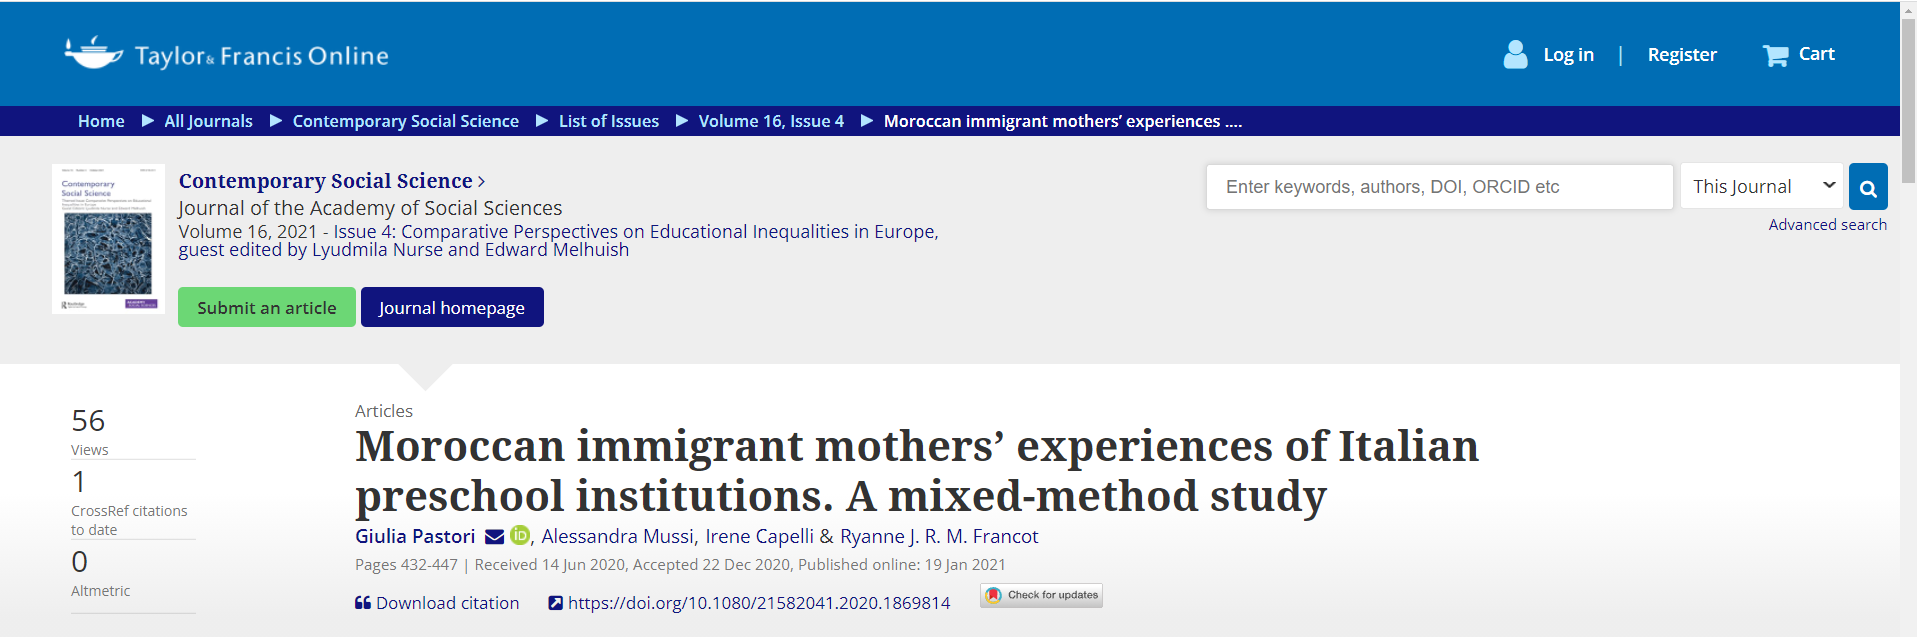This screenshot has width=1917, height=637.
Task: Open Giulia Pastori's ORCID icon
Action: 520,536
